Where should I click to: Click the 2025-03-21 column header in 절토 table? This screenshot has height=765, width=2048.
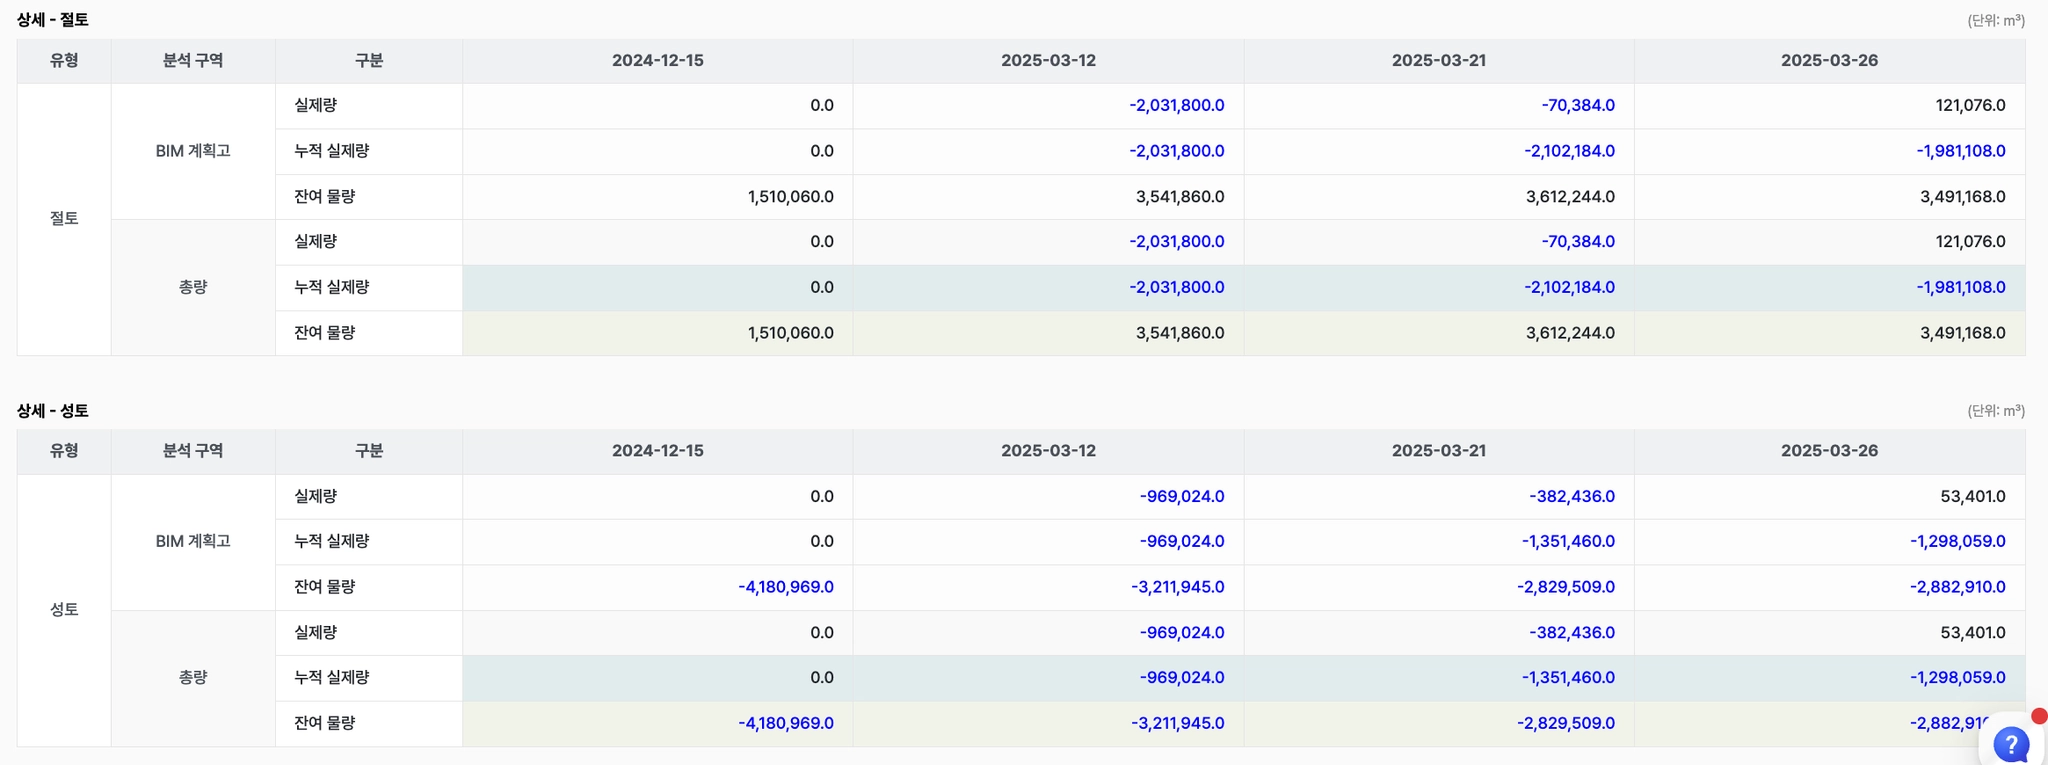pyautogui.click(x=1438, y=61)
